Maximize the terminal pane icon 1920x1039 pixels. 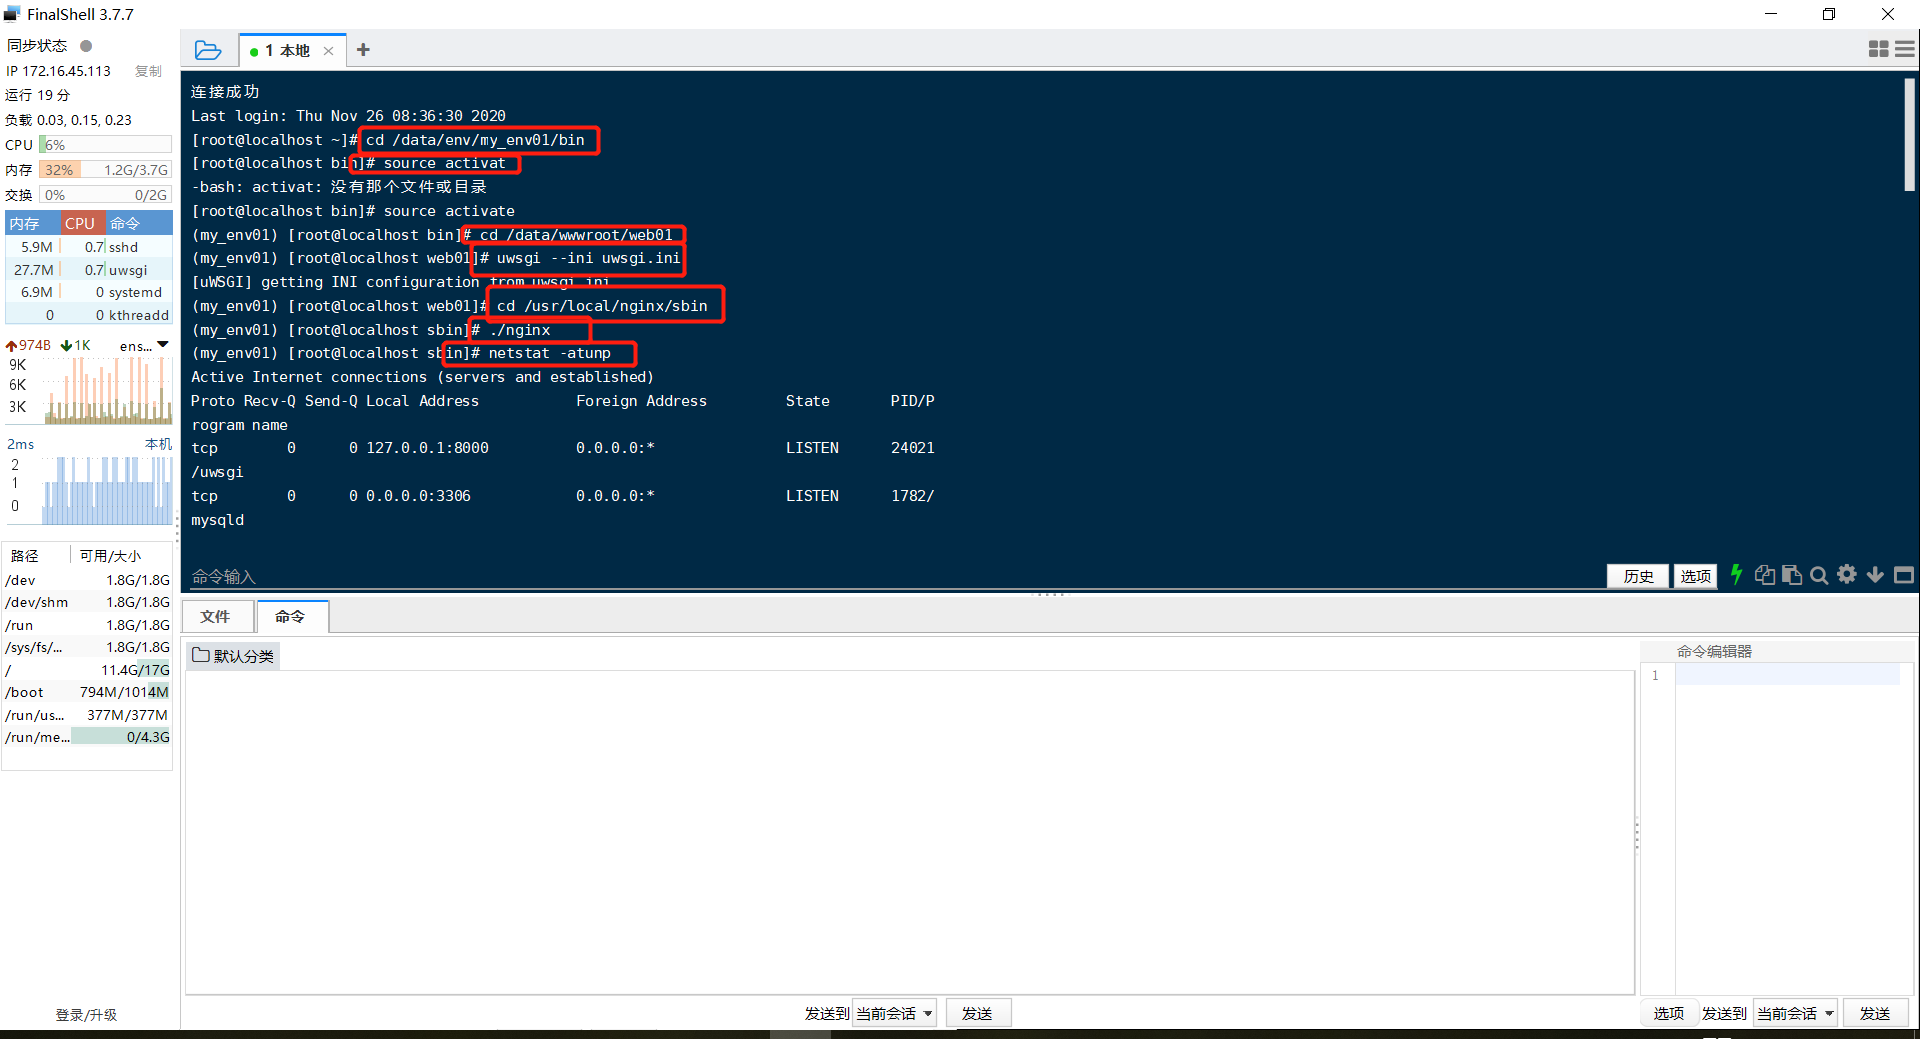point(1904,575)
